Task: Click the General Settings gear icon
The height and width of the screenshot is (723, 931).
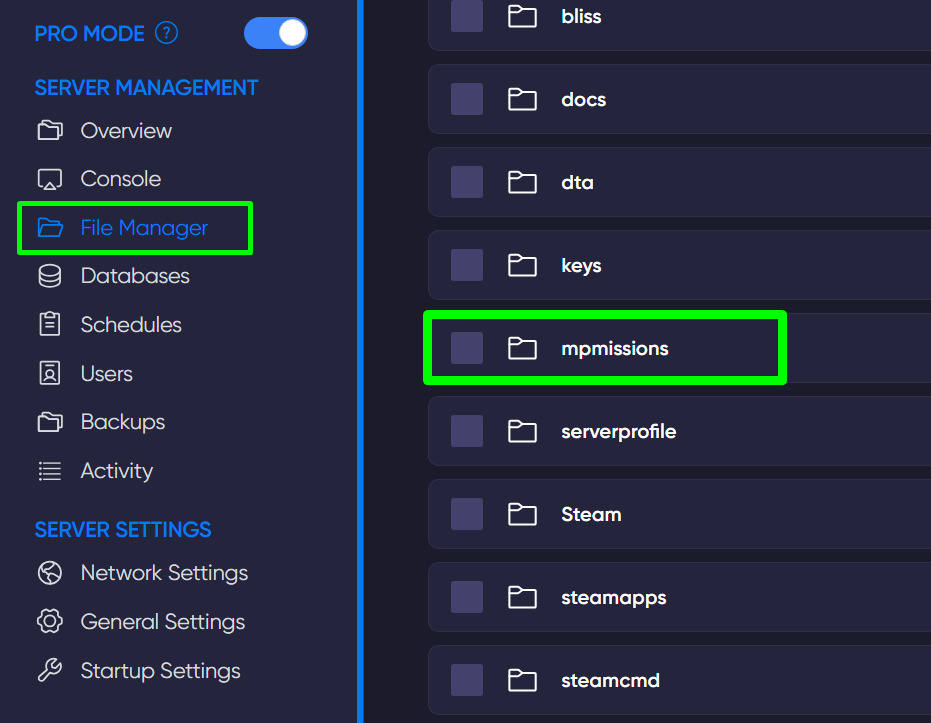Action: click(x=50, y=621)
